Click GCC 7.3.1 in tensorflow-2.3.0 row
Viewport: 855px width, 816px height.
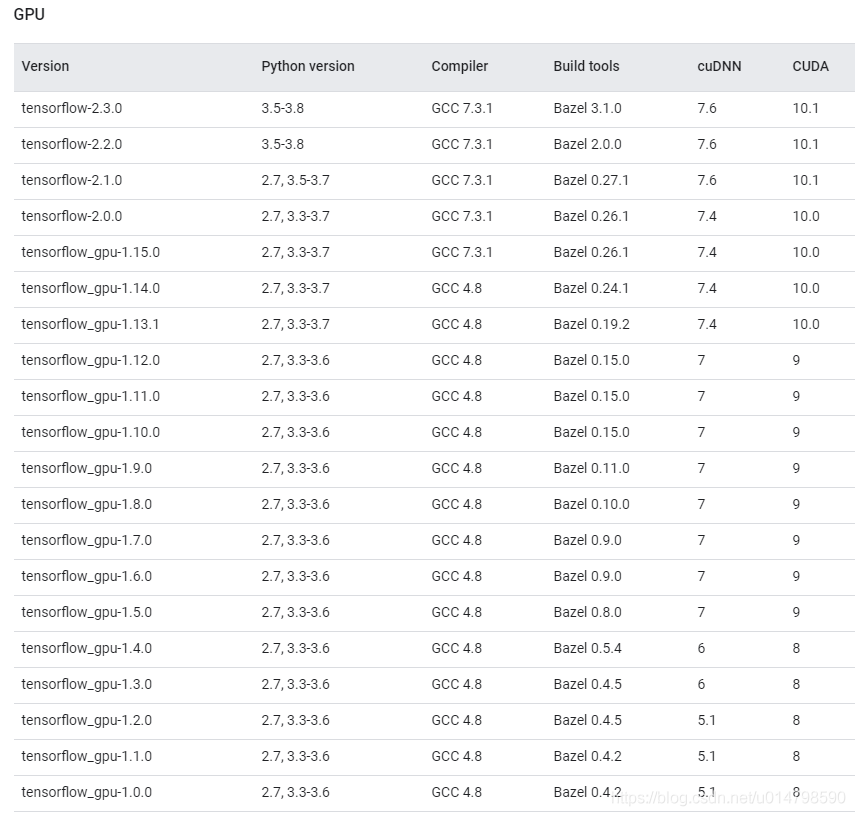(462, 108)
